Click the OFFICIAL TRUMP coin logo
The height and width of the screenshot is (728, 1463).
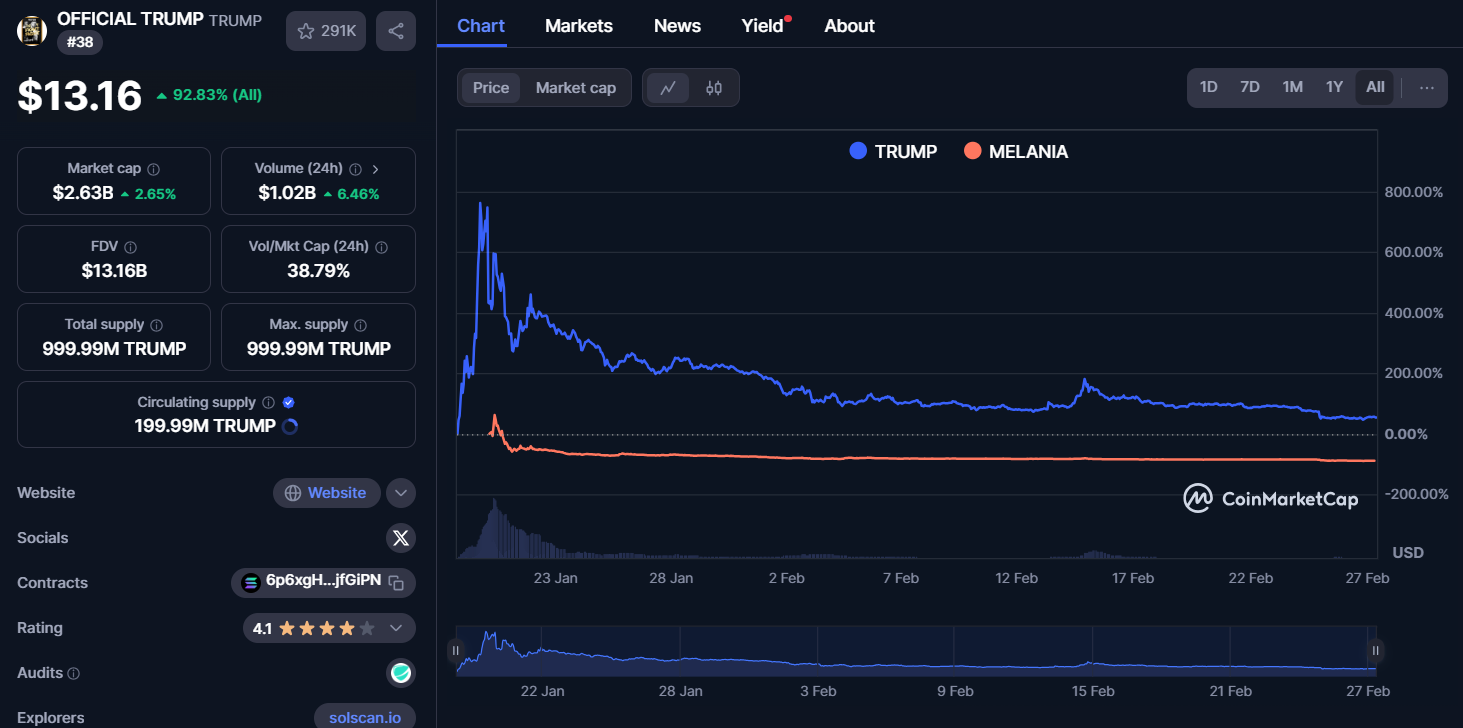pos(32,31)
